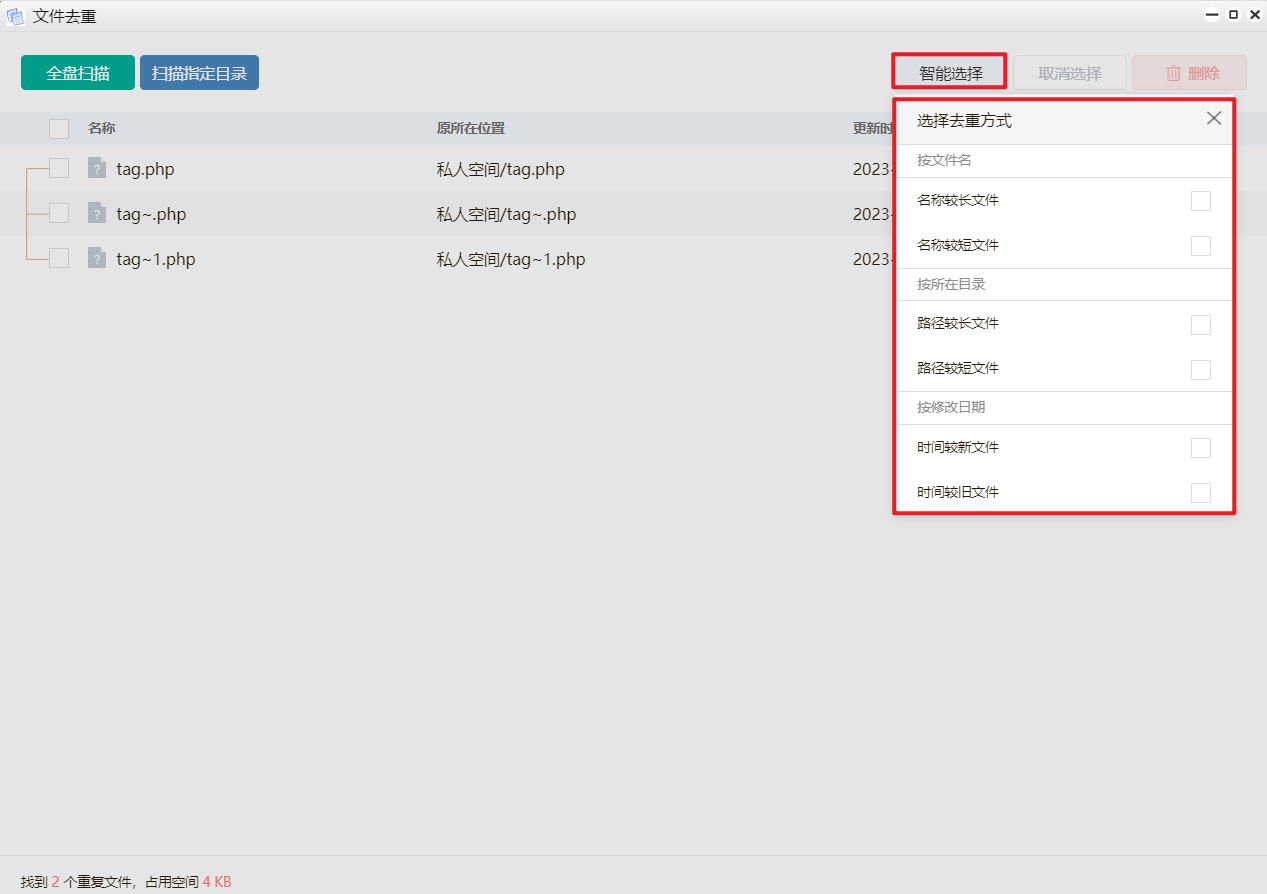Viewport: 1267px width, 894px height.
Task: Click the file icon beside tag.php
Action: tap(96, 168)
